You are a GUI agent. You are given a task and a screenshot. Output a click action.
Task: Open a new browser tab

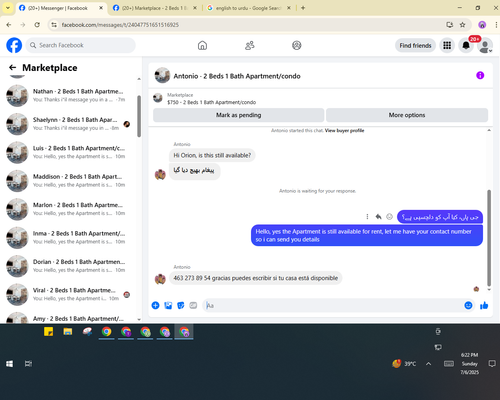(x=303, y=8)
